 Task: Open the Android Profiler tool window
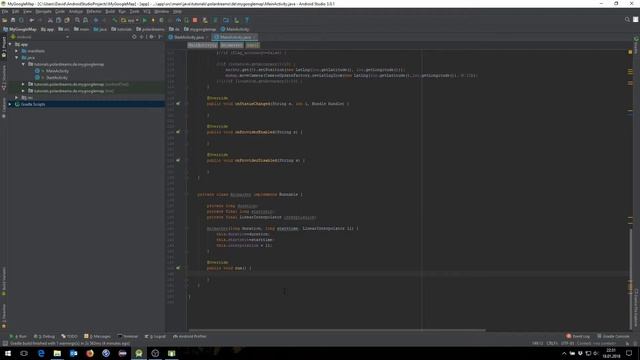click(190, 336)
